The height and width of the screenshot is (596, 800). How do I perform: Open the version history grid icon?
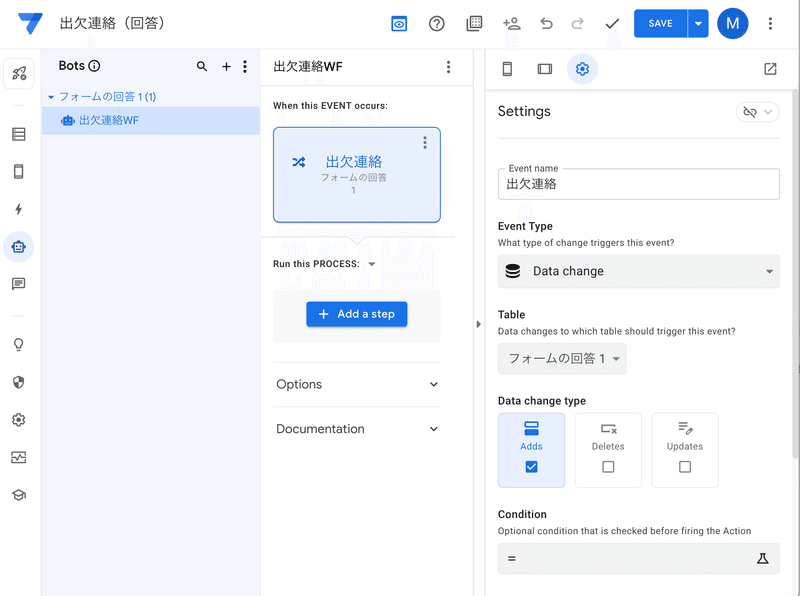tap(474, 23)
